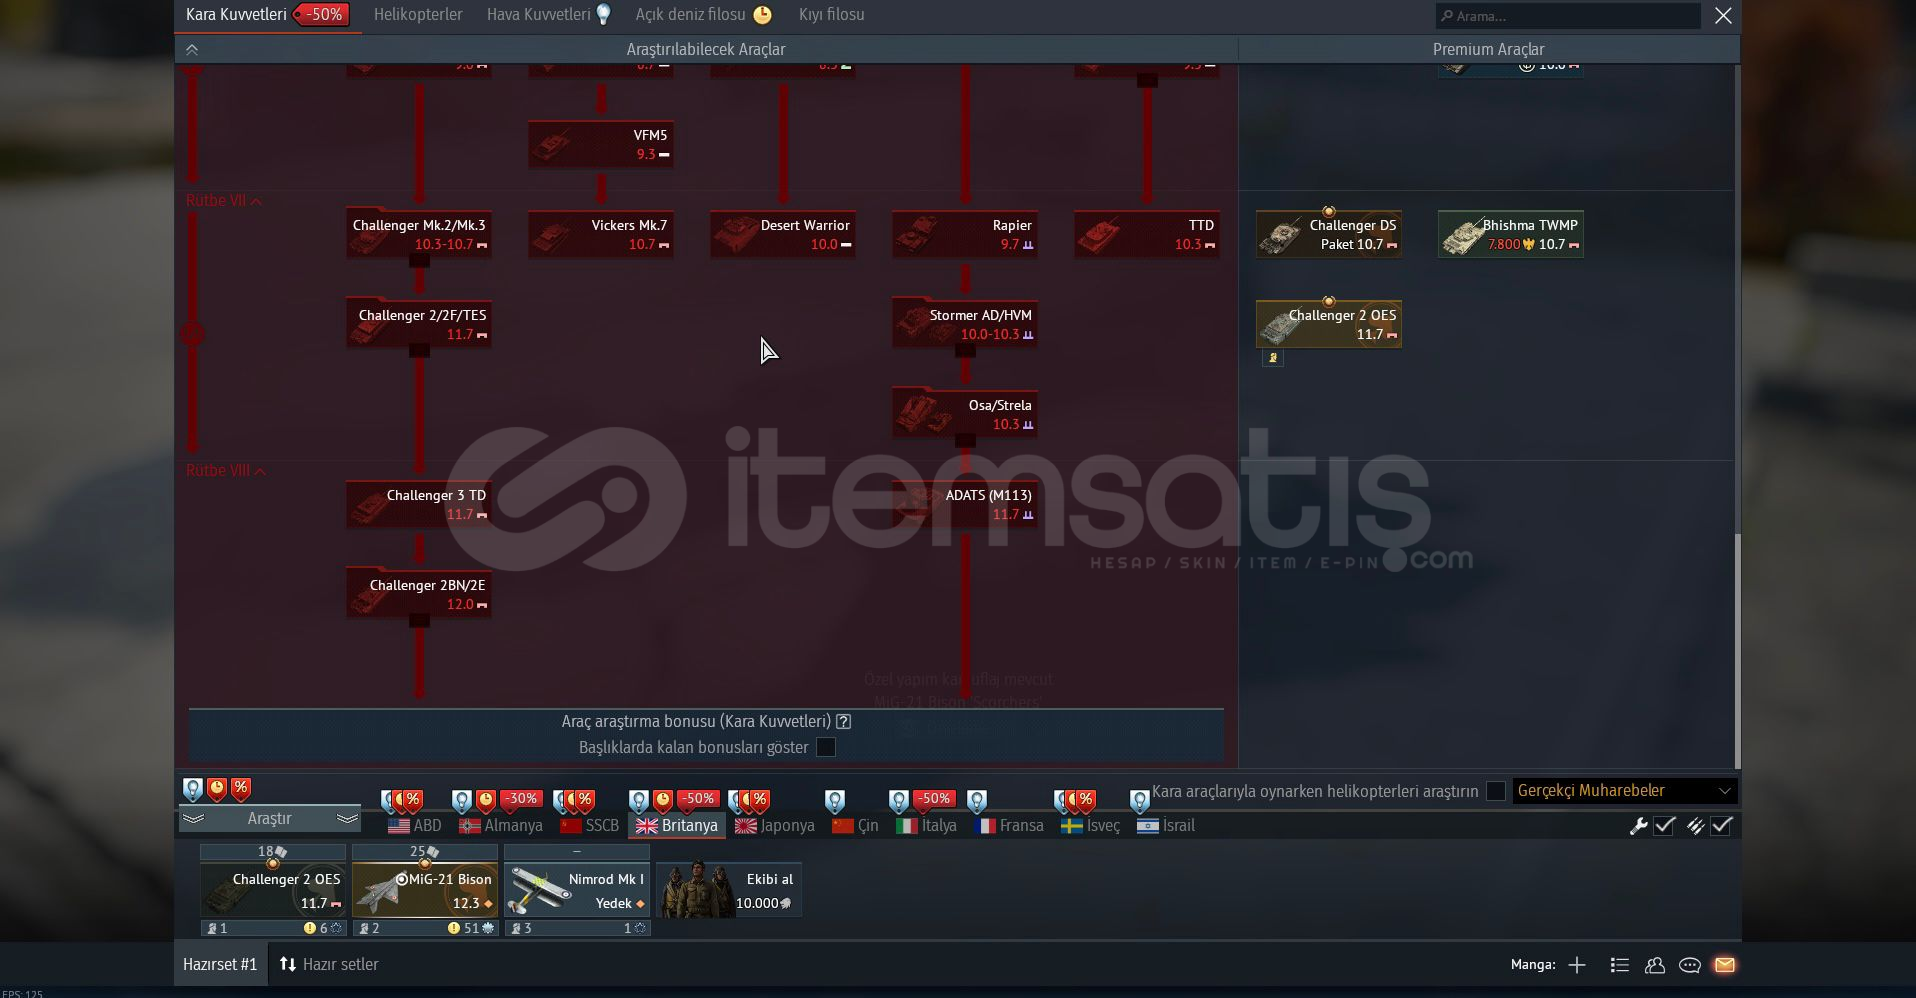Open the chat speech bubble icon
1916x998 pixels.
1690,965
